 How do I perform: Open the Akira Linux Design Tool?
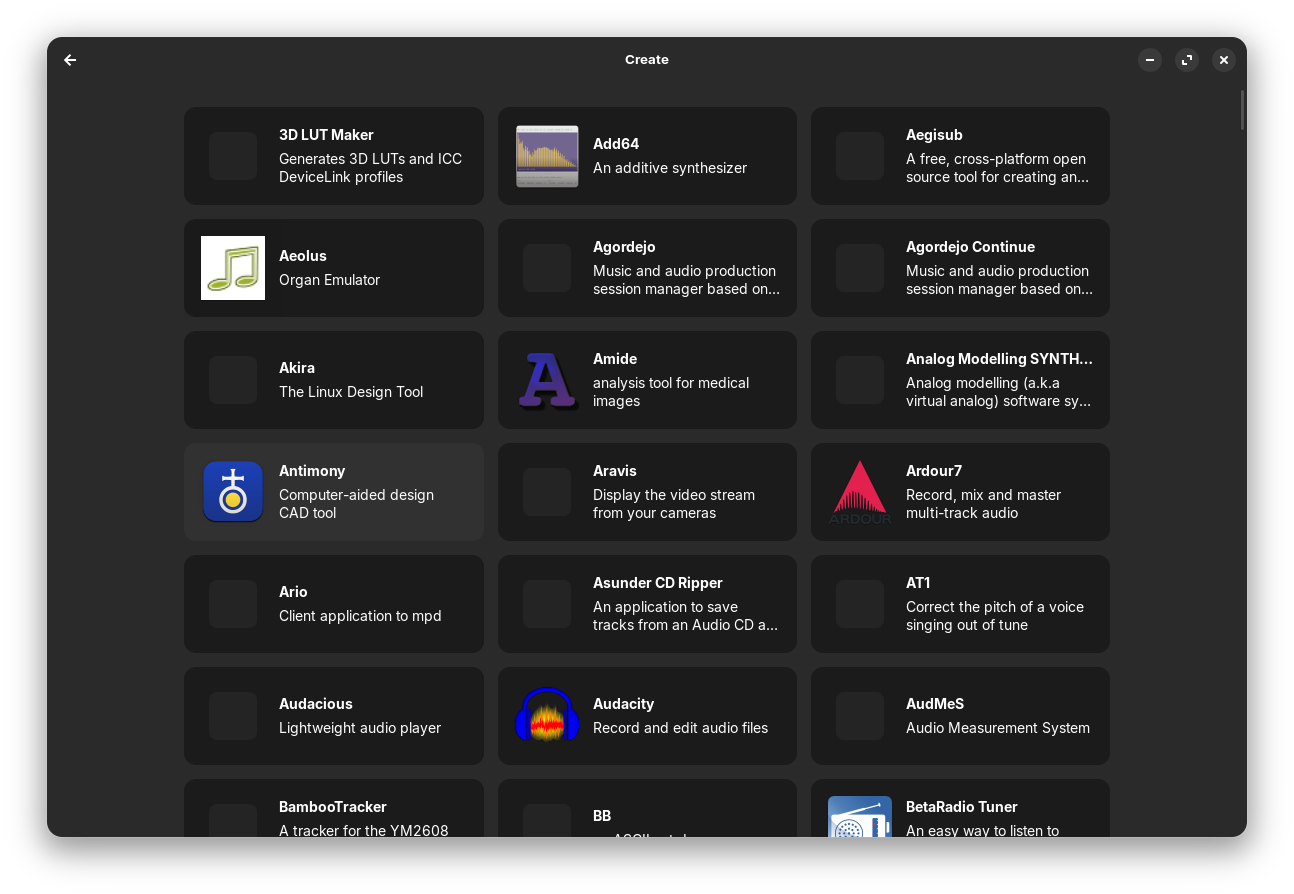click(x=334, y=380)
